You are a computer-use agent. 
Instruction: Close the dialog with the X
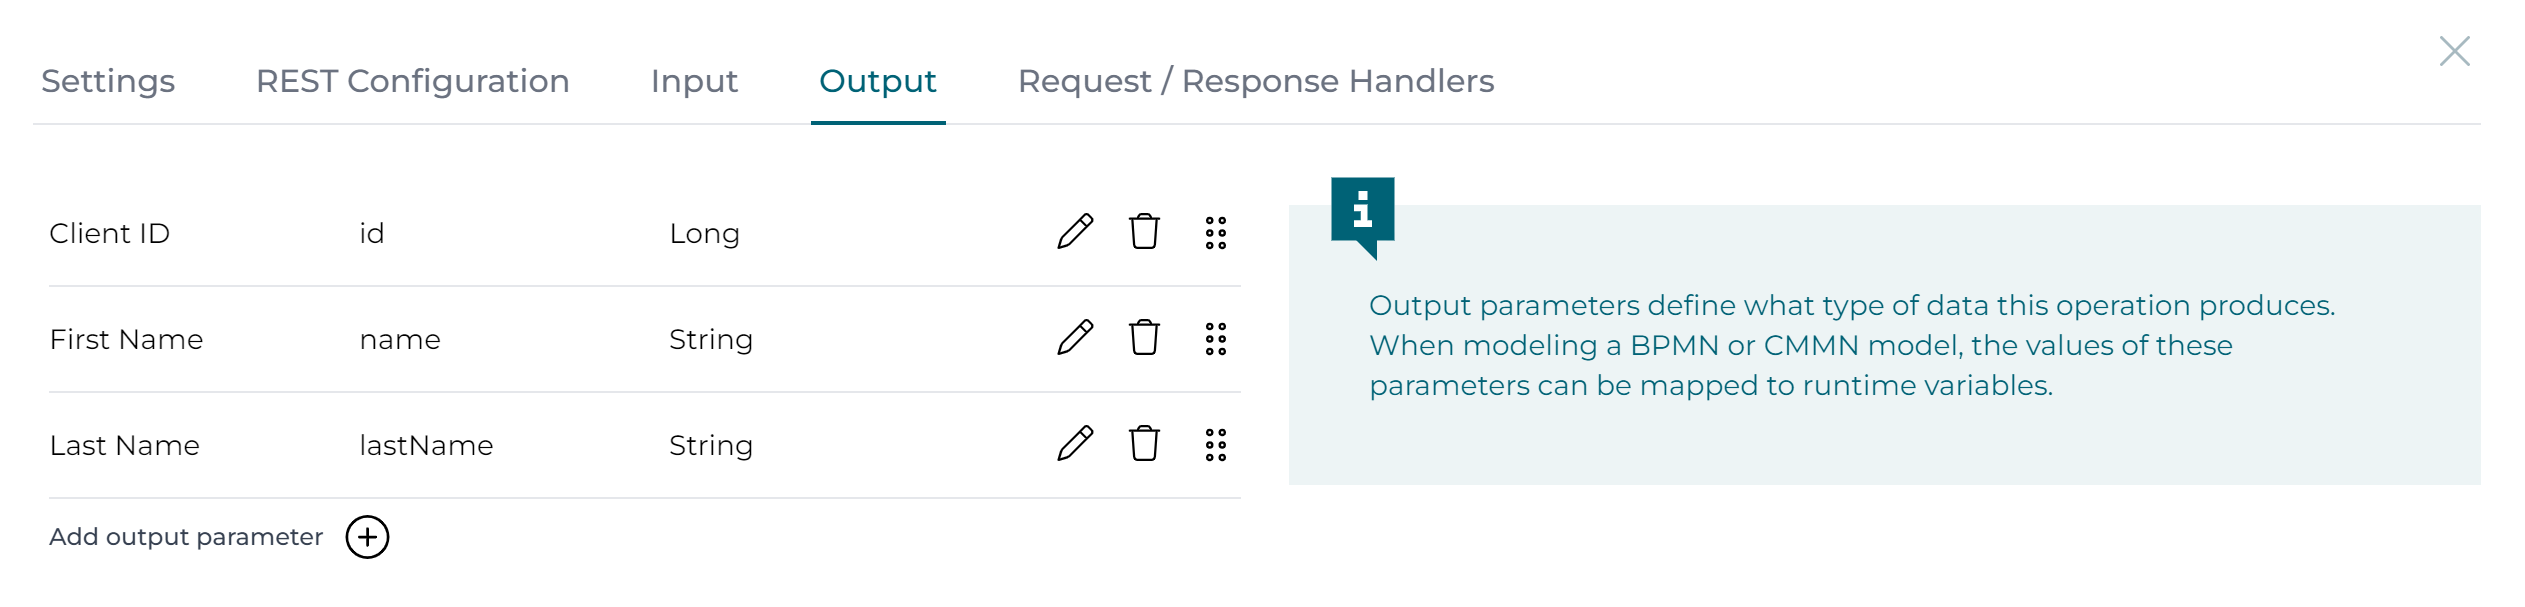(2454, 51)
